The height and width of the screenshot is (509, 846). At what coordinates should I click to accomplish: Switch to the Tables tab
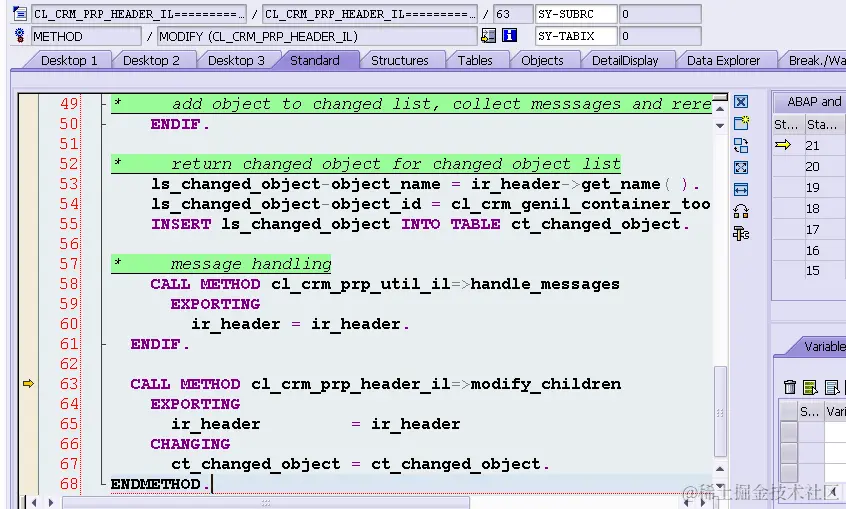click(x=475, y=60)
